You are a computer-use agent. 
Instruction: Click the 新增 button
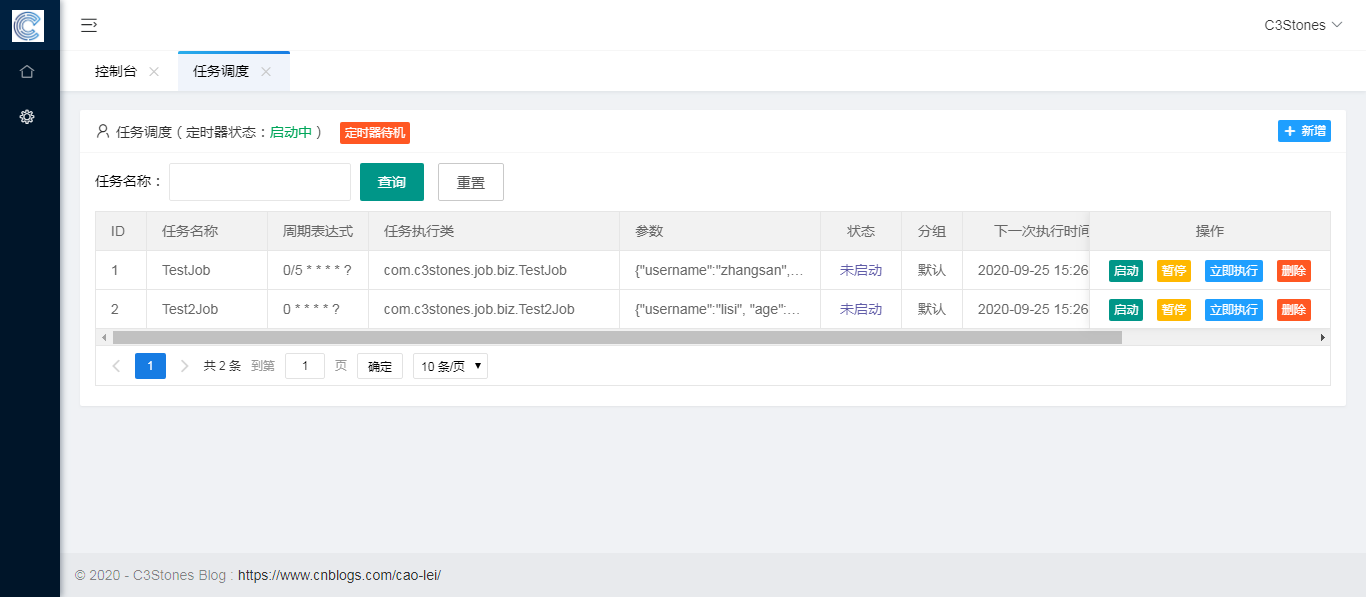pos(1304,131)
